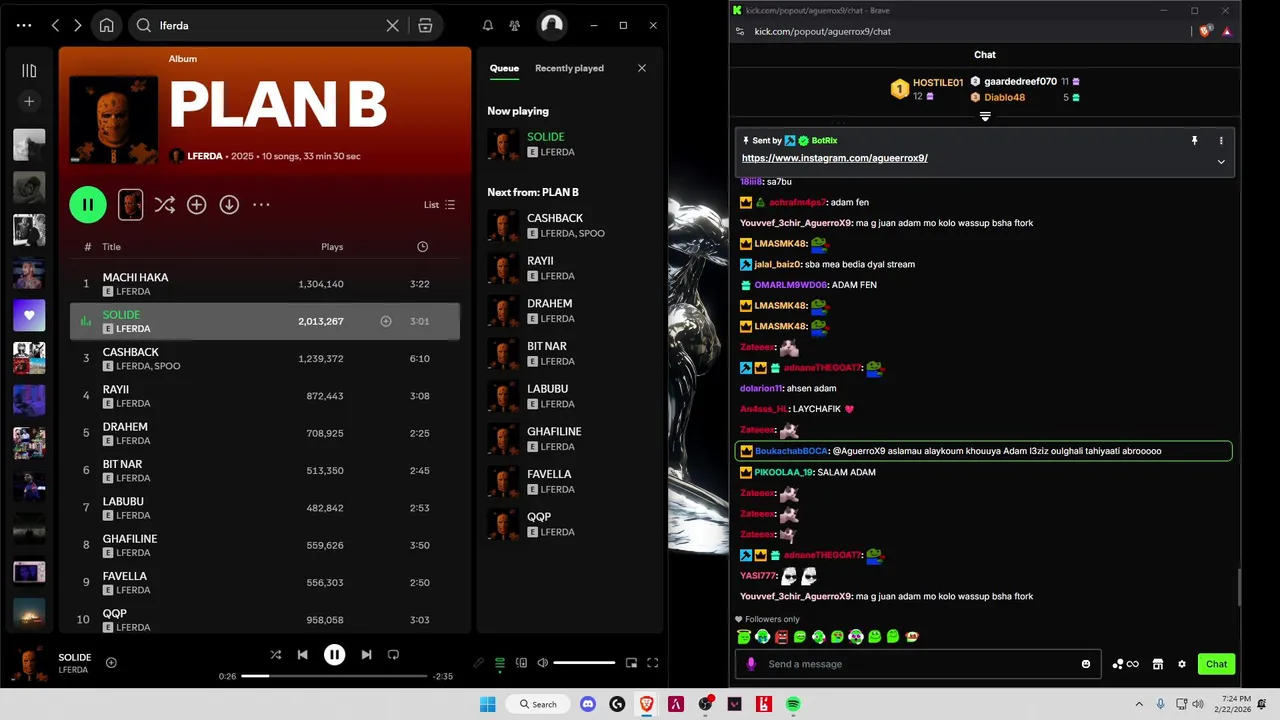The image size is (1280, 720).
Task: Unpin the pinned BotRix message
Action: pyautogui.click(x=1194, y=141)
